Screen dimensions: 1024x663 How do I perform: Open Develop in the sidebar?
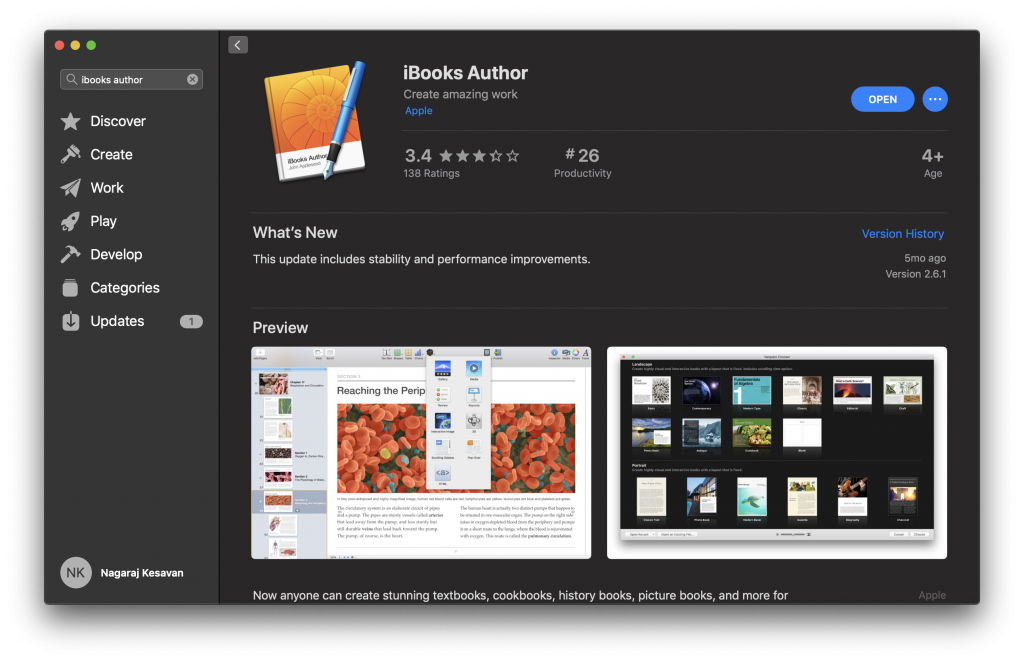pyautogui.click(x=116, y=255)
